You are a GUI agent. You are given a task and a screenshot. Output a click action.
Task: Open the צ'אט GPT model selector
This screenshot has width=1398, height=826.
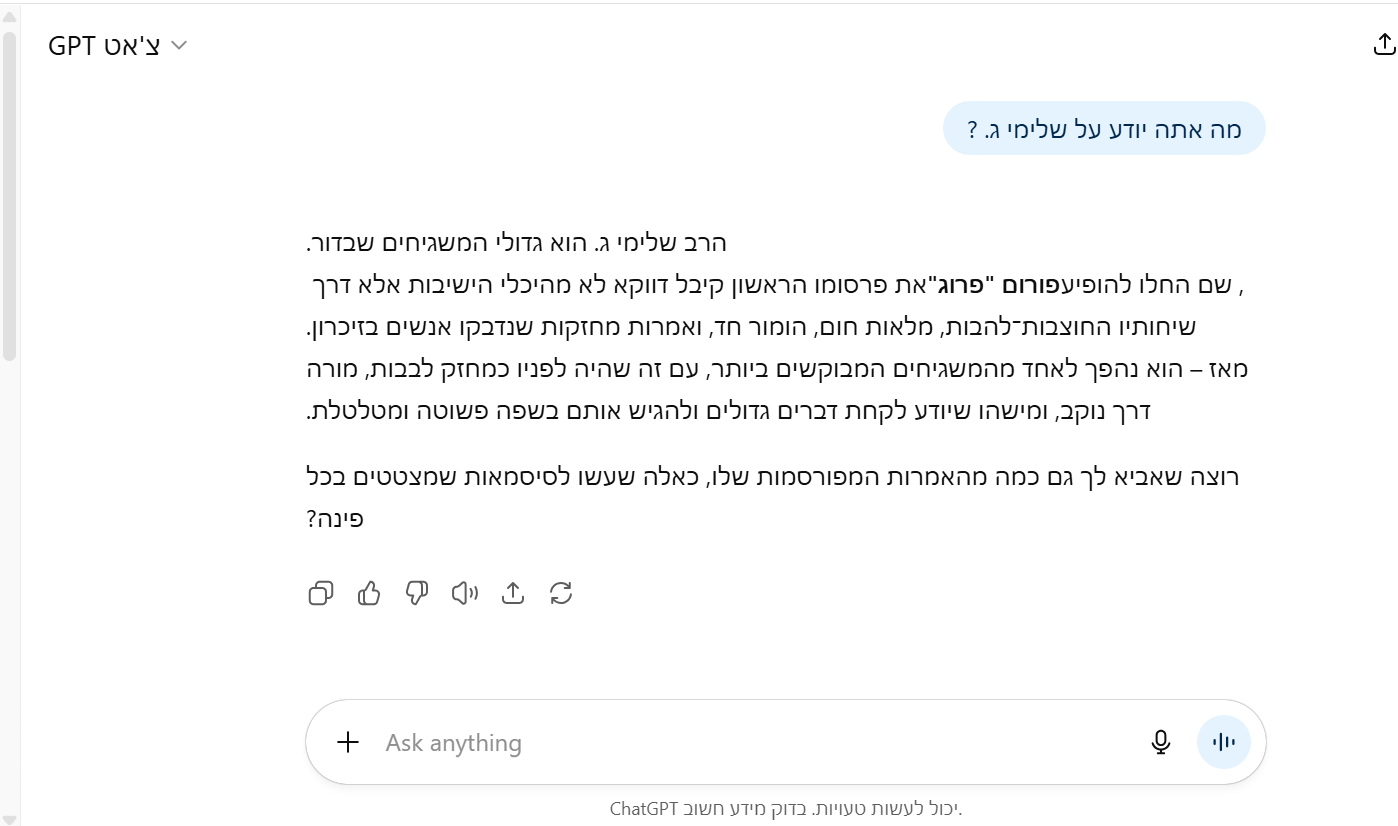click(x=104, y=46)
